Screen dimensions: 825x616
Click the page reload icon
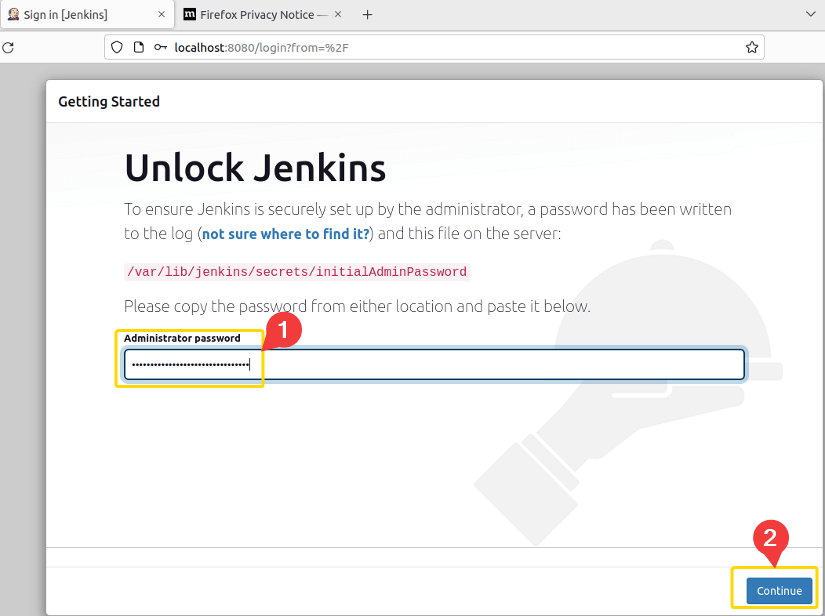pyautogui.click(x=10, y=47)
